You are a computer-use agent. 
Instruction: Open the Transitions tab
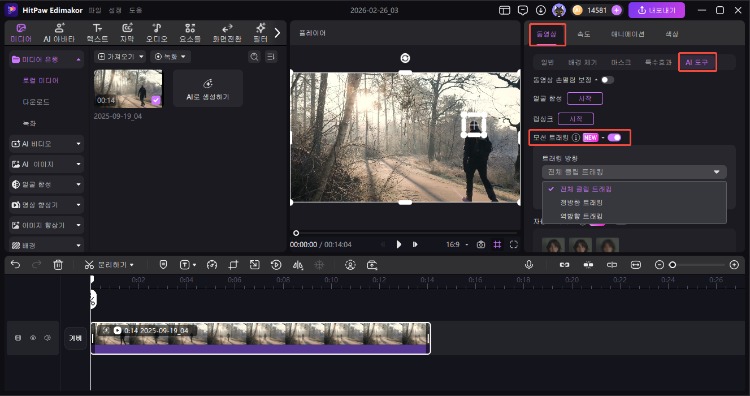click(x=227, y=33)
